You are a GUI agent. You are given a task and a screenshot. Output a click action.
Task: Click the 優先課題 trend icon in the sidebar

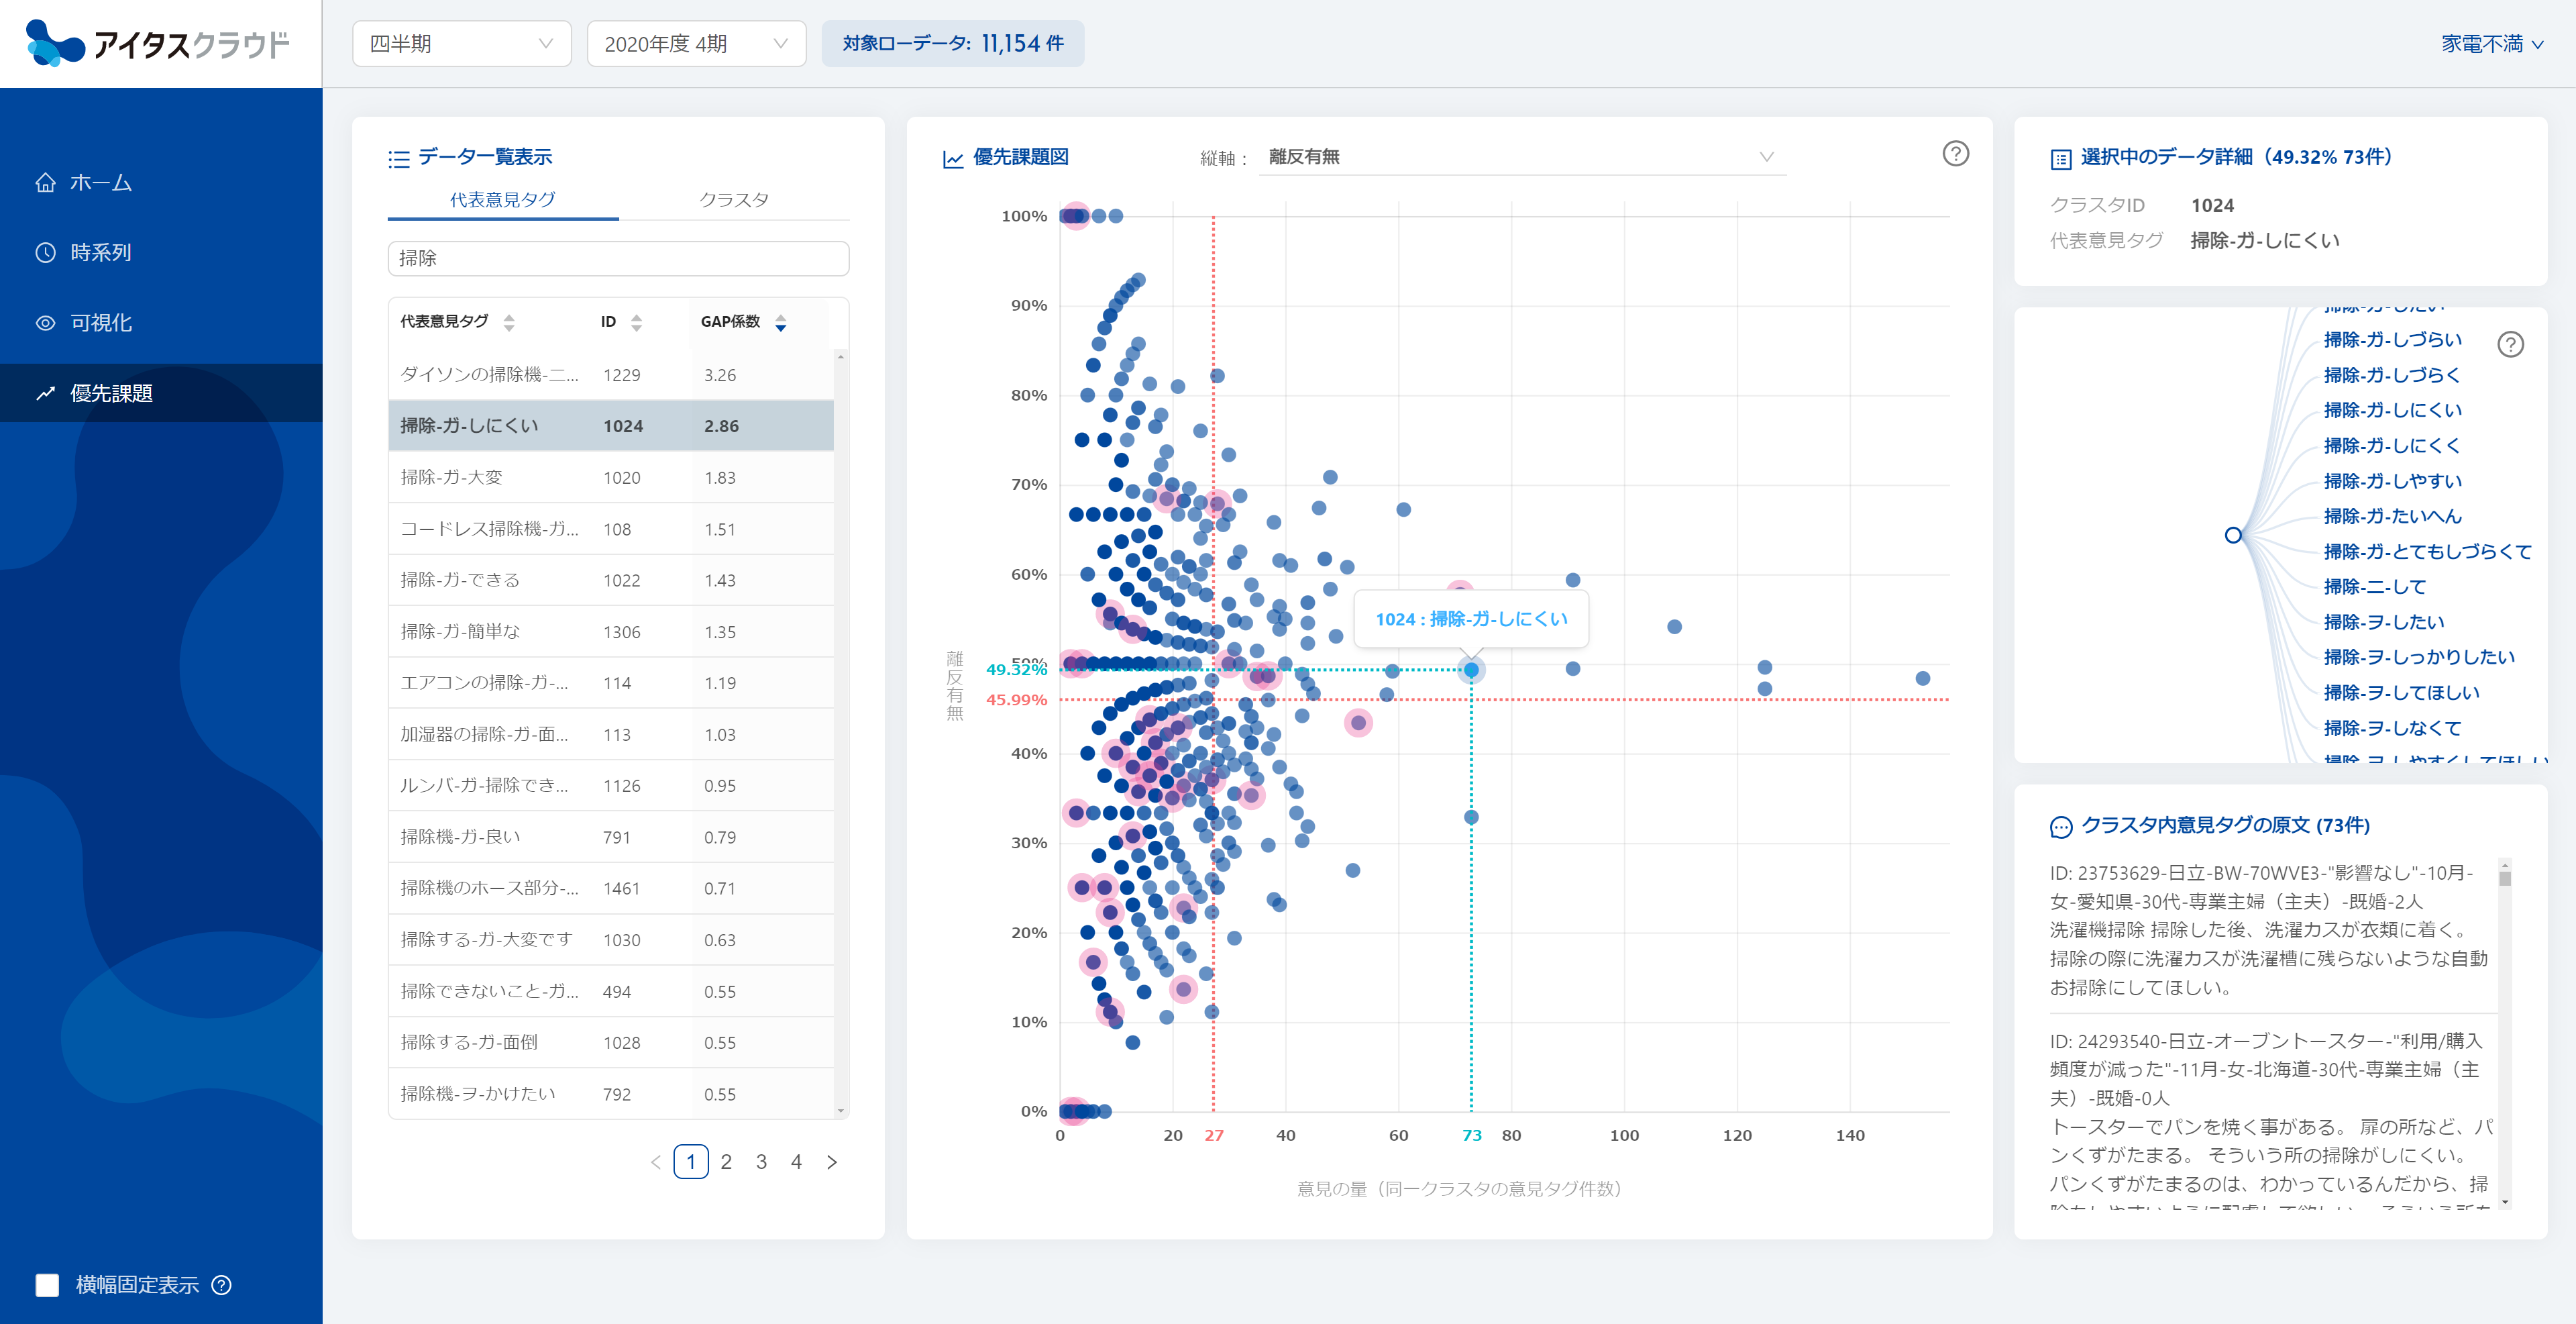click(x=45, y=394)
